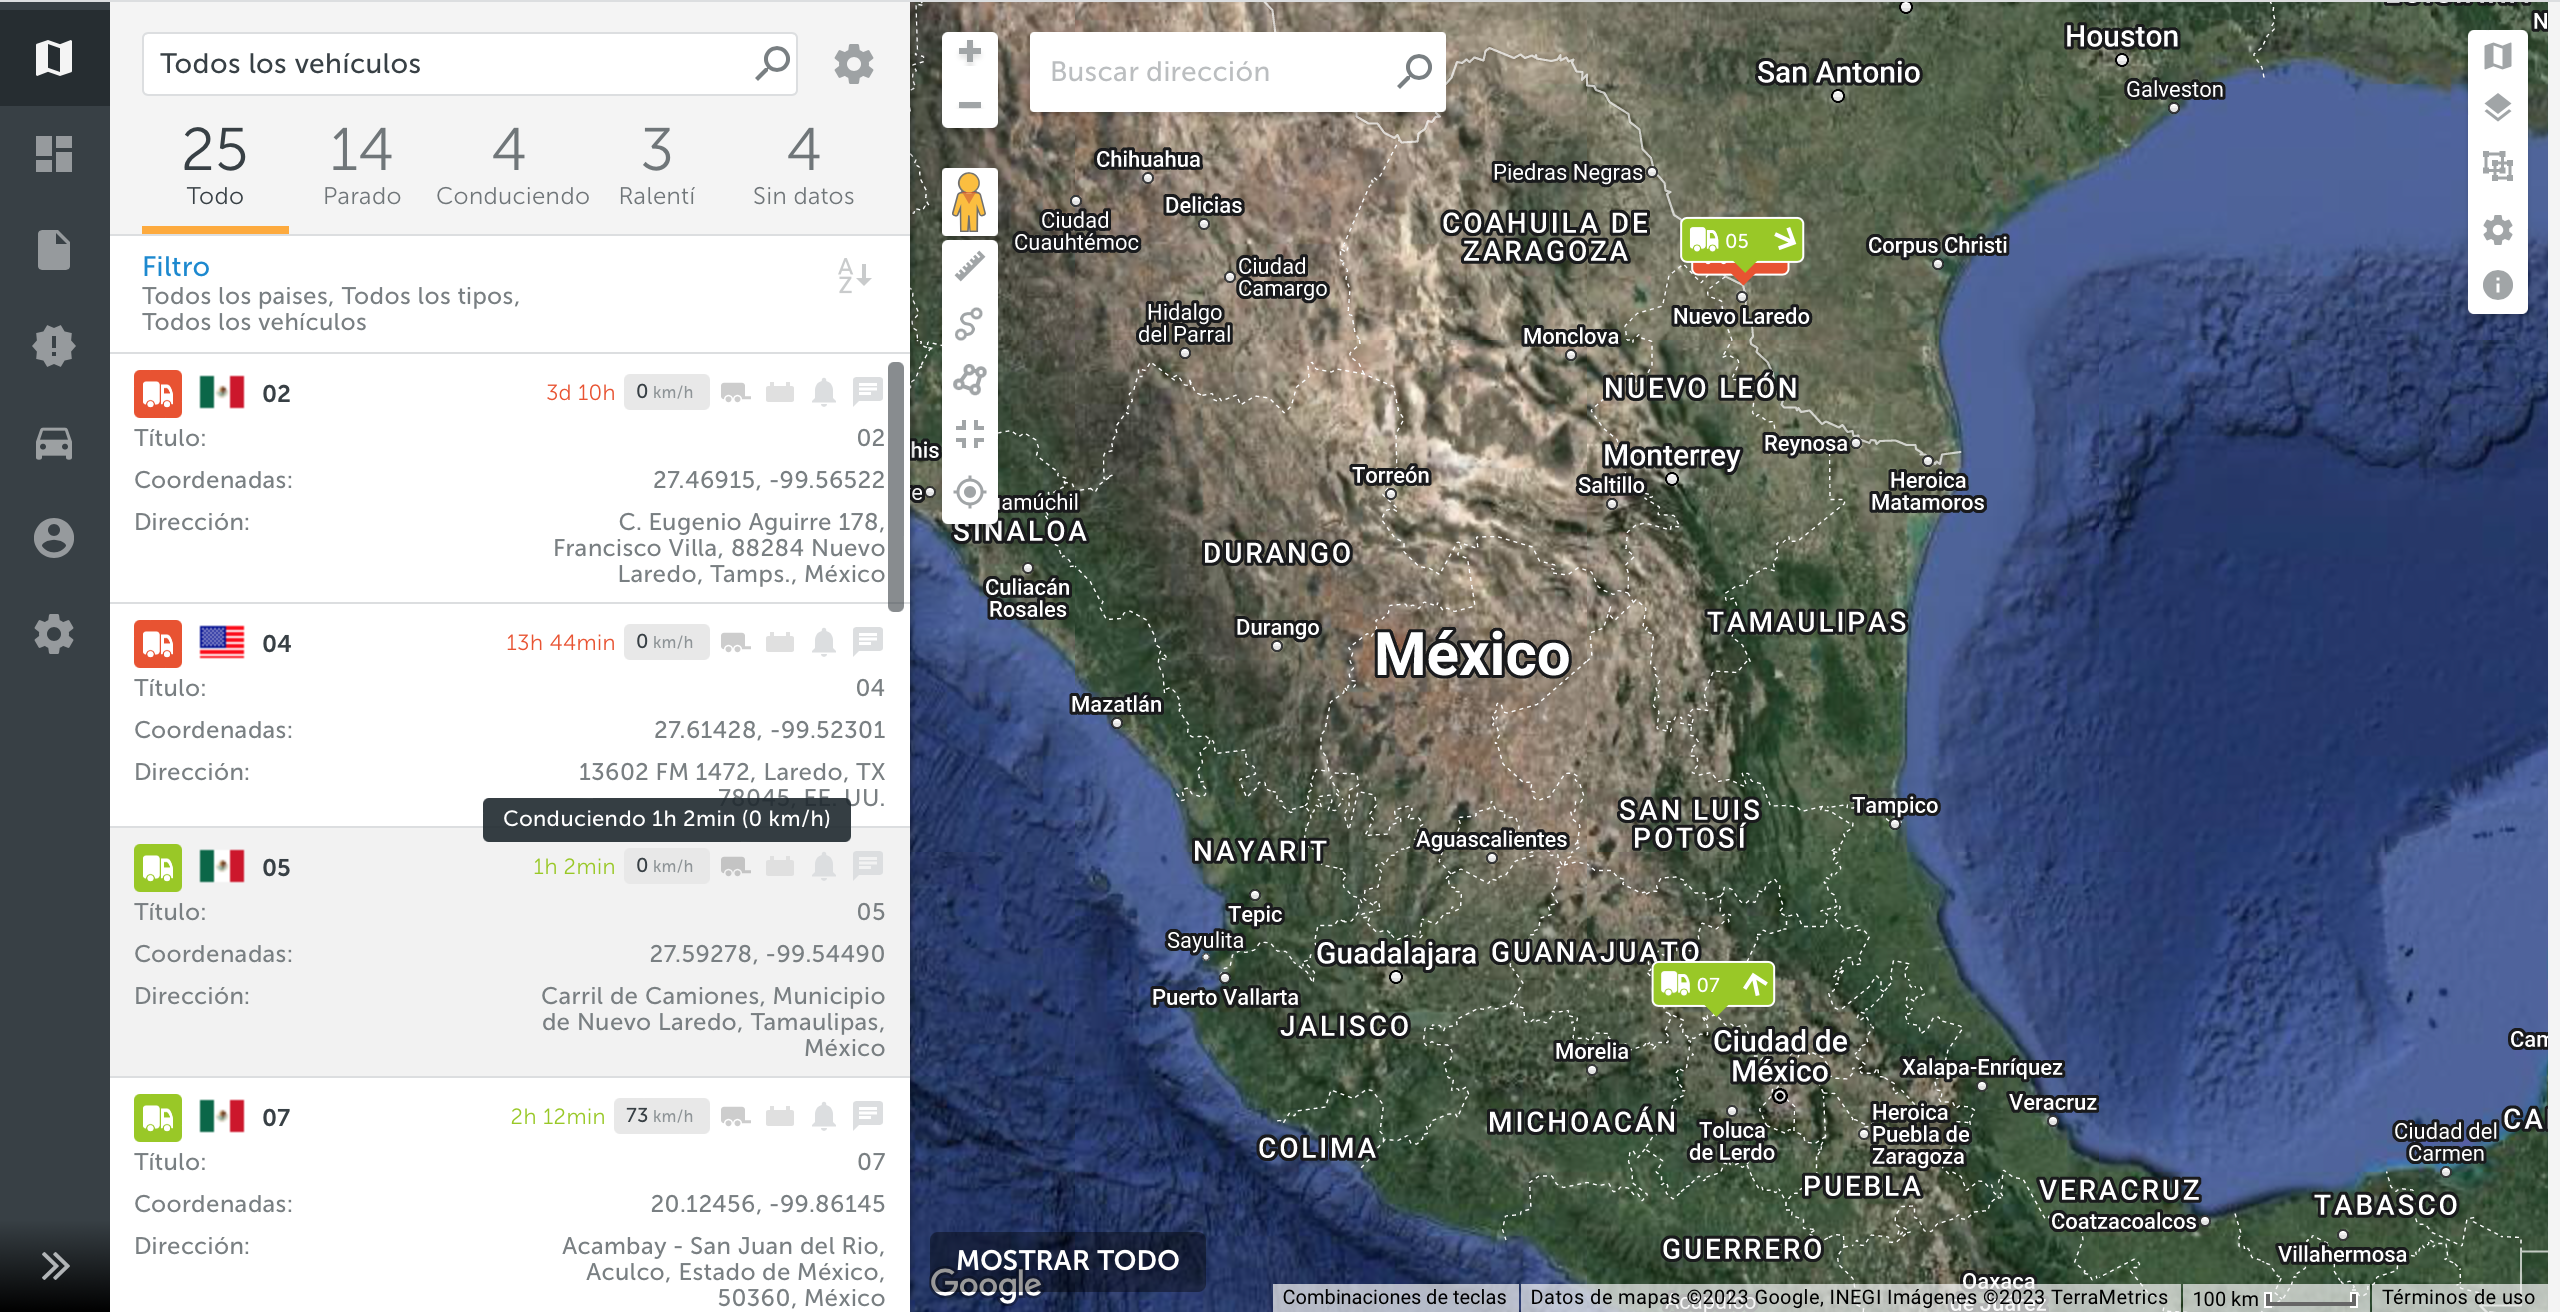Click USA flag on vehicle 04

(222, 642)
